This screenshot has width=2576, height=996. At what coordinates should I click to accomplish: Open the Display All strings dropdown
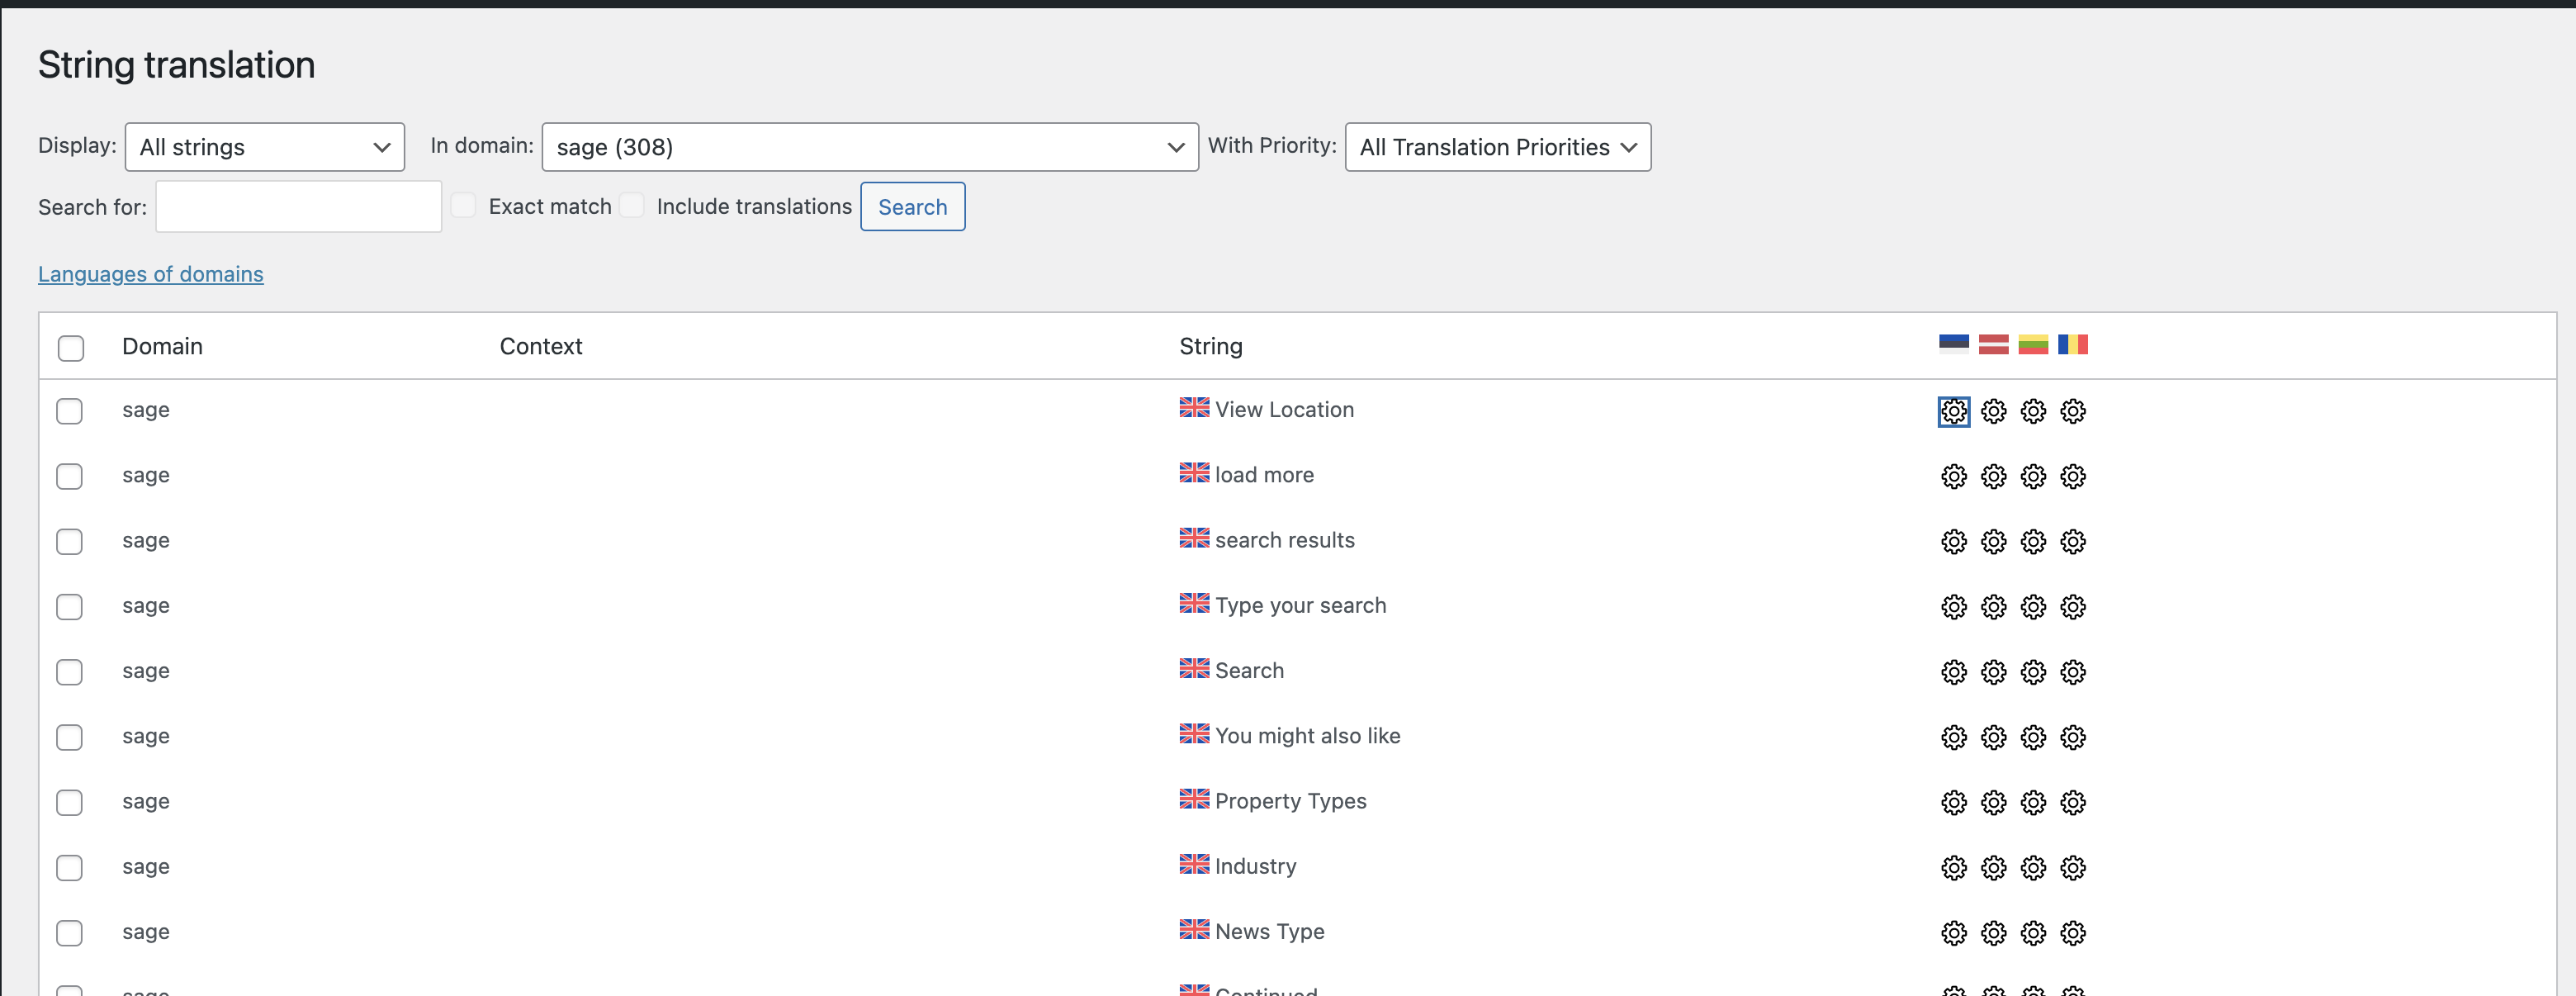pyautogui.click(x=264, y=147)
